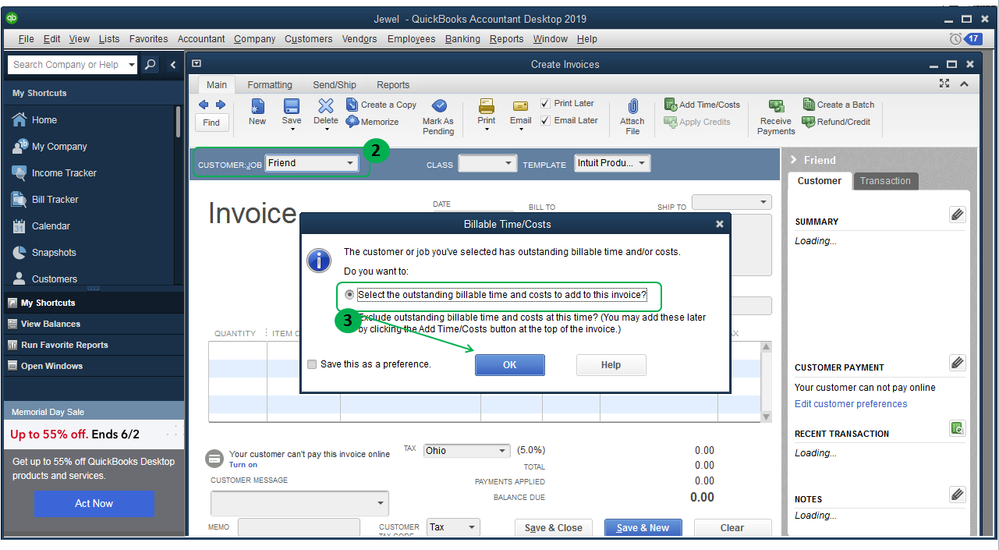The width and height of the screenshot is (999, 550).
Task: Open the Accountant menu
Action: [201, 39]
